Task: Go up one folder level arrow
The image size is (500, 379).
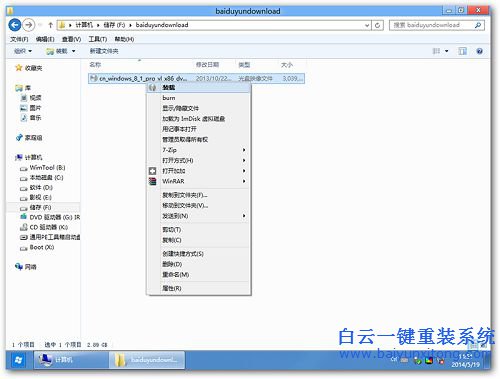Action: pyautogui.click(x=50, y=25)
